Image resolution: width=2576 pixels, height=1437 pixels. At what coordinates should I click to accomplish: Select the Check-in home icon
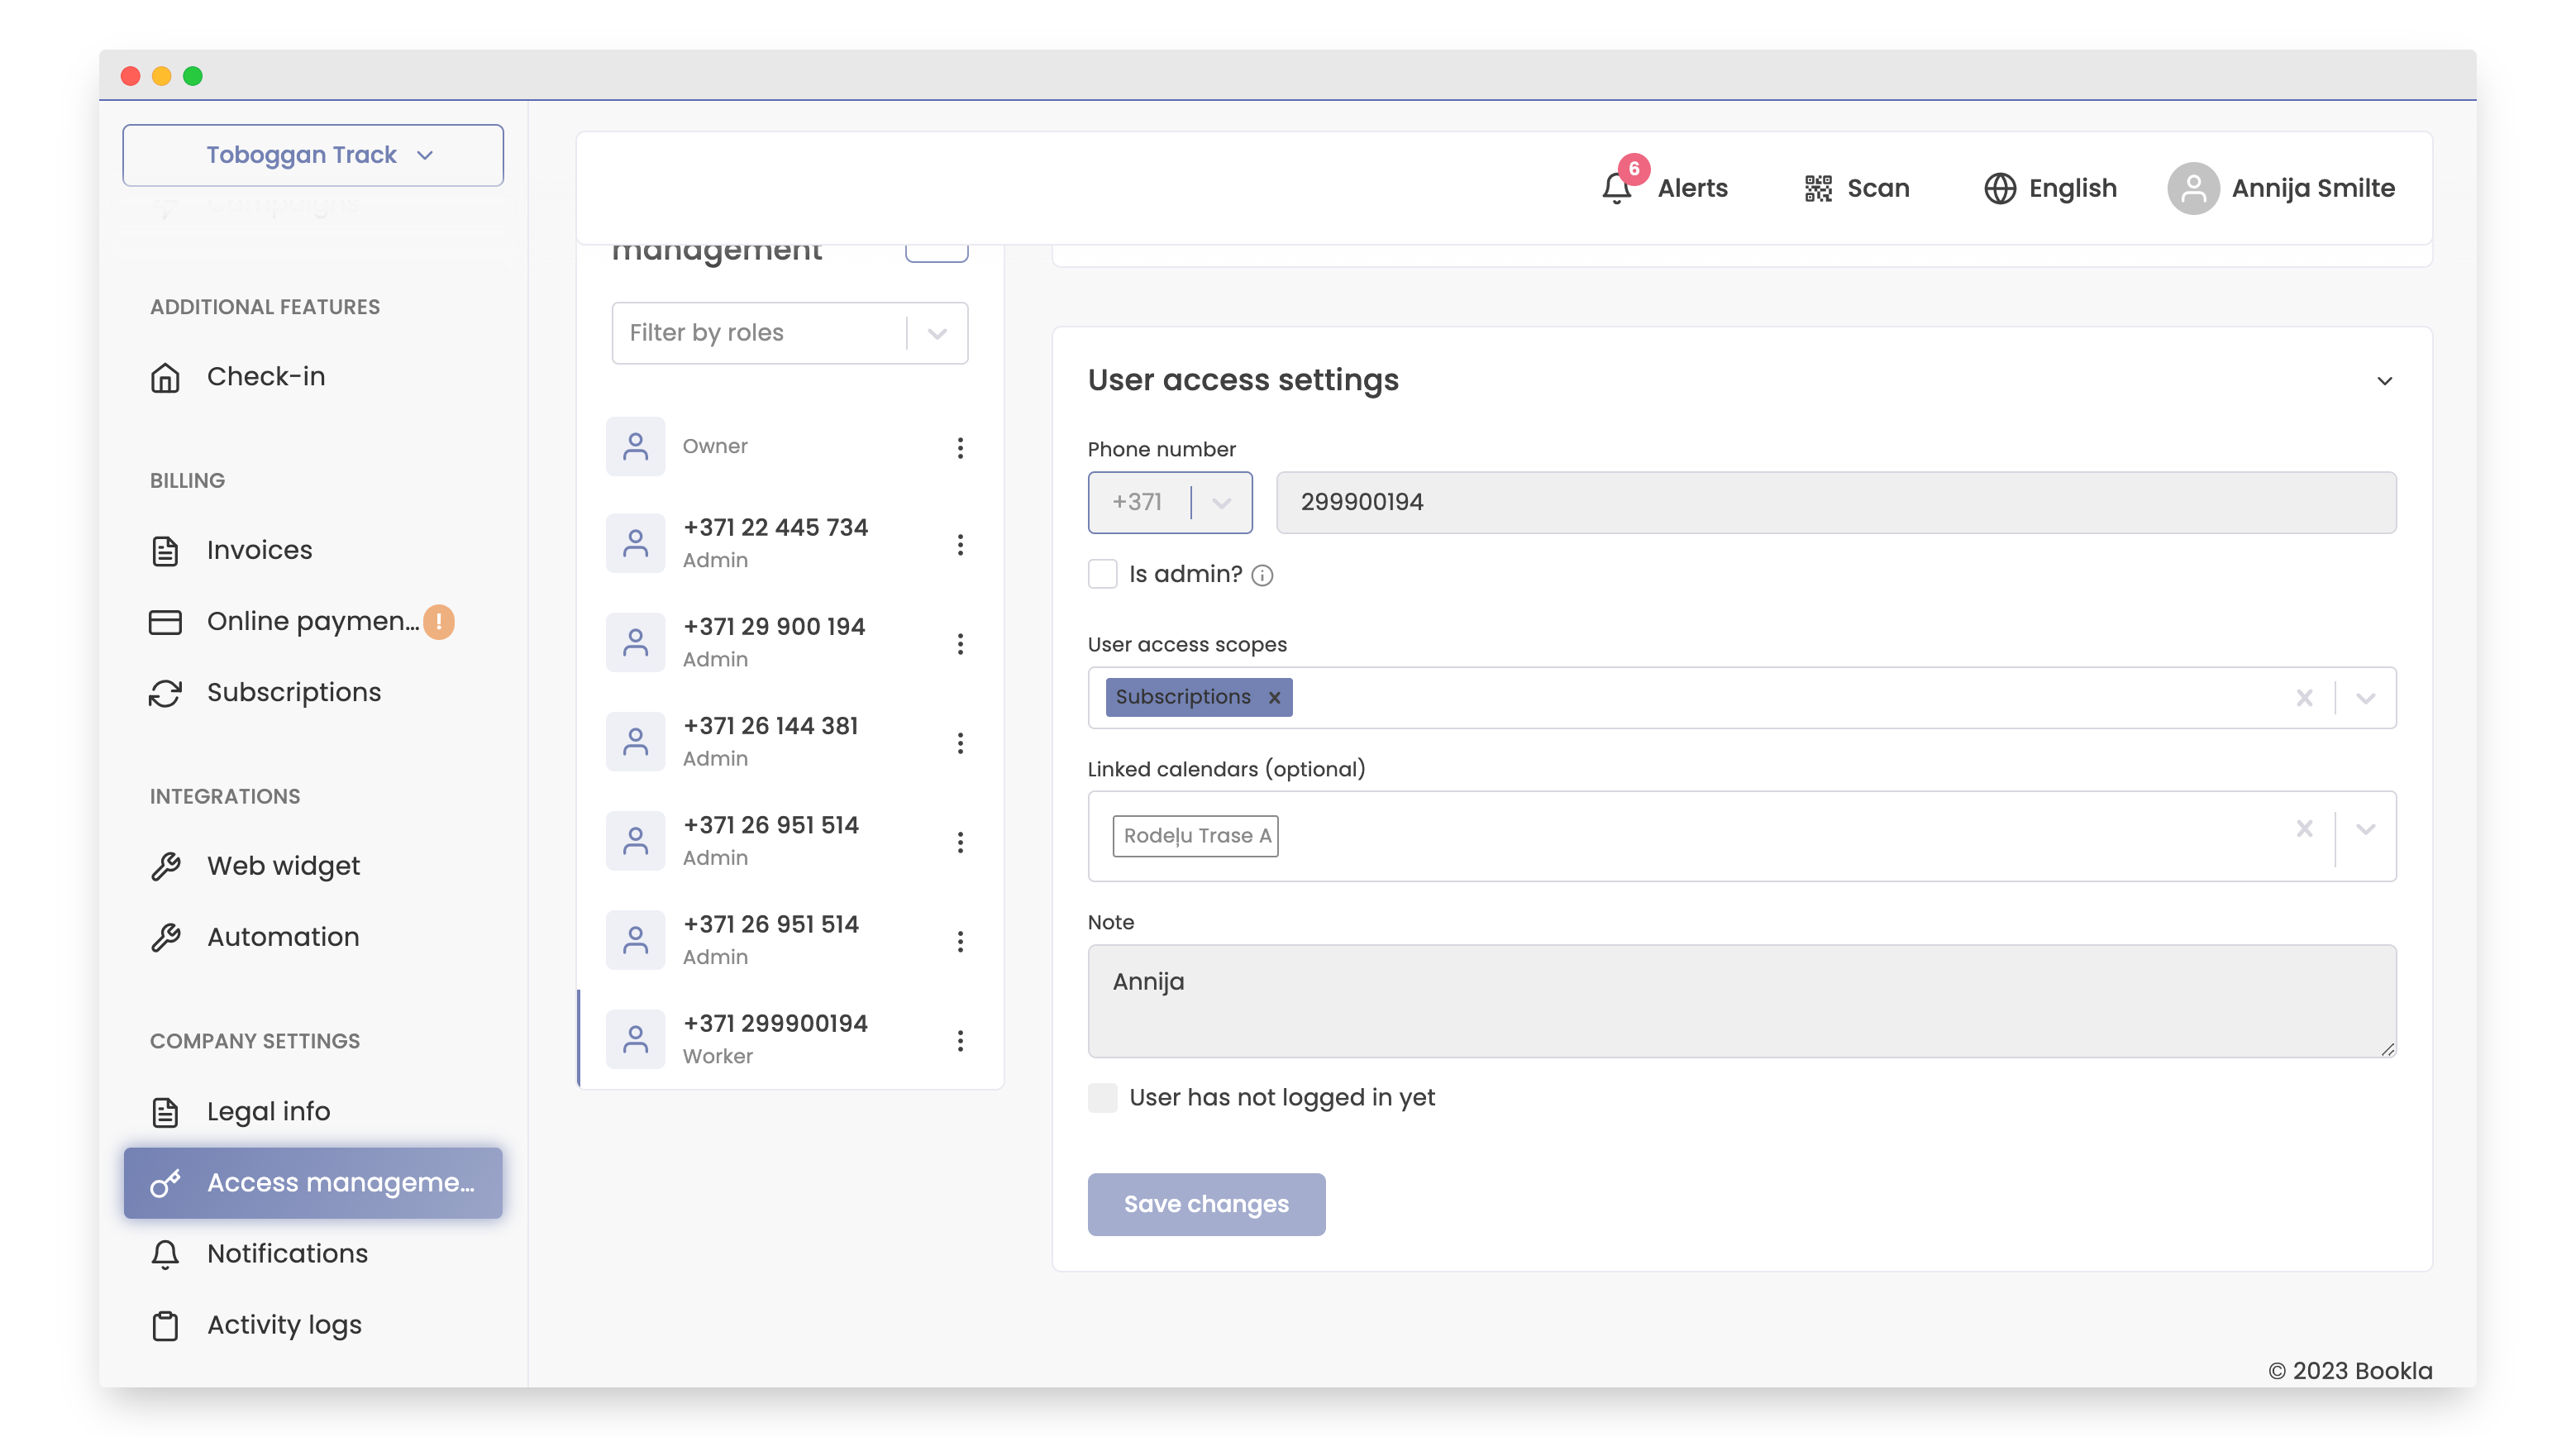pyautogui.click(x=166, y=377)
